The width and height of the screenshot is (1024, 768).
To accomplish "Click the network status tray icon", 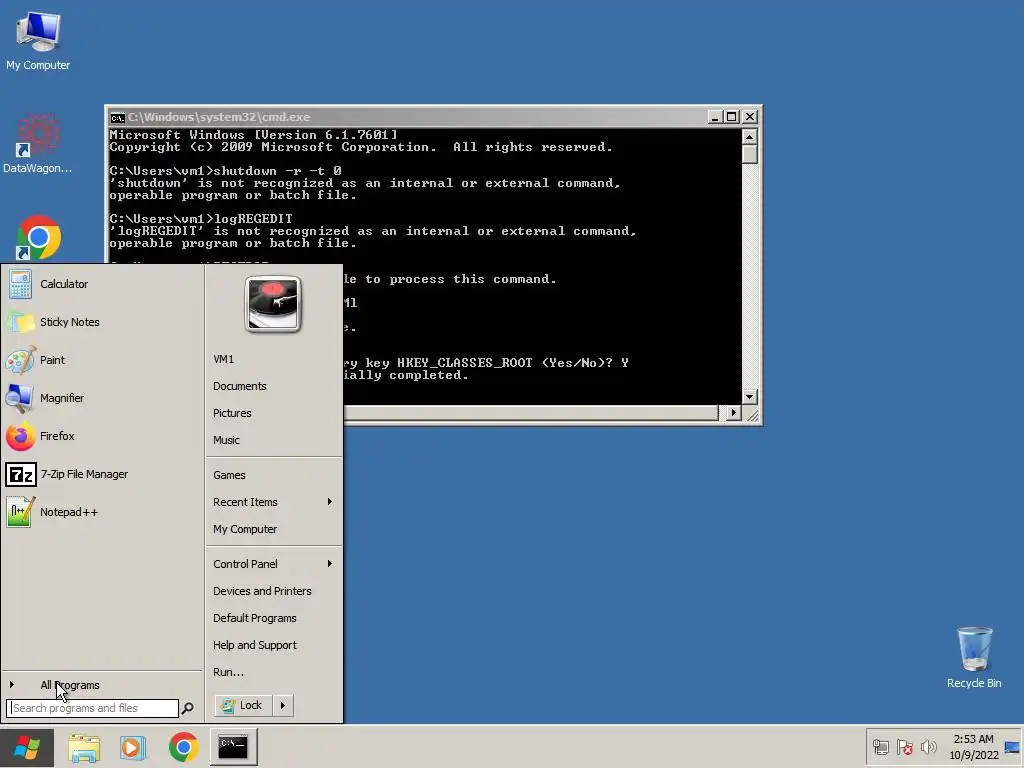I will [x=880, y=747].
